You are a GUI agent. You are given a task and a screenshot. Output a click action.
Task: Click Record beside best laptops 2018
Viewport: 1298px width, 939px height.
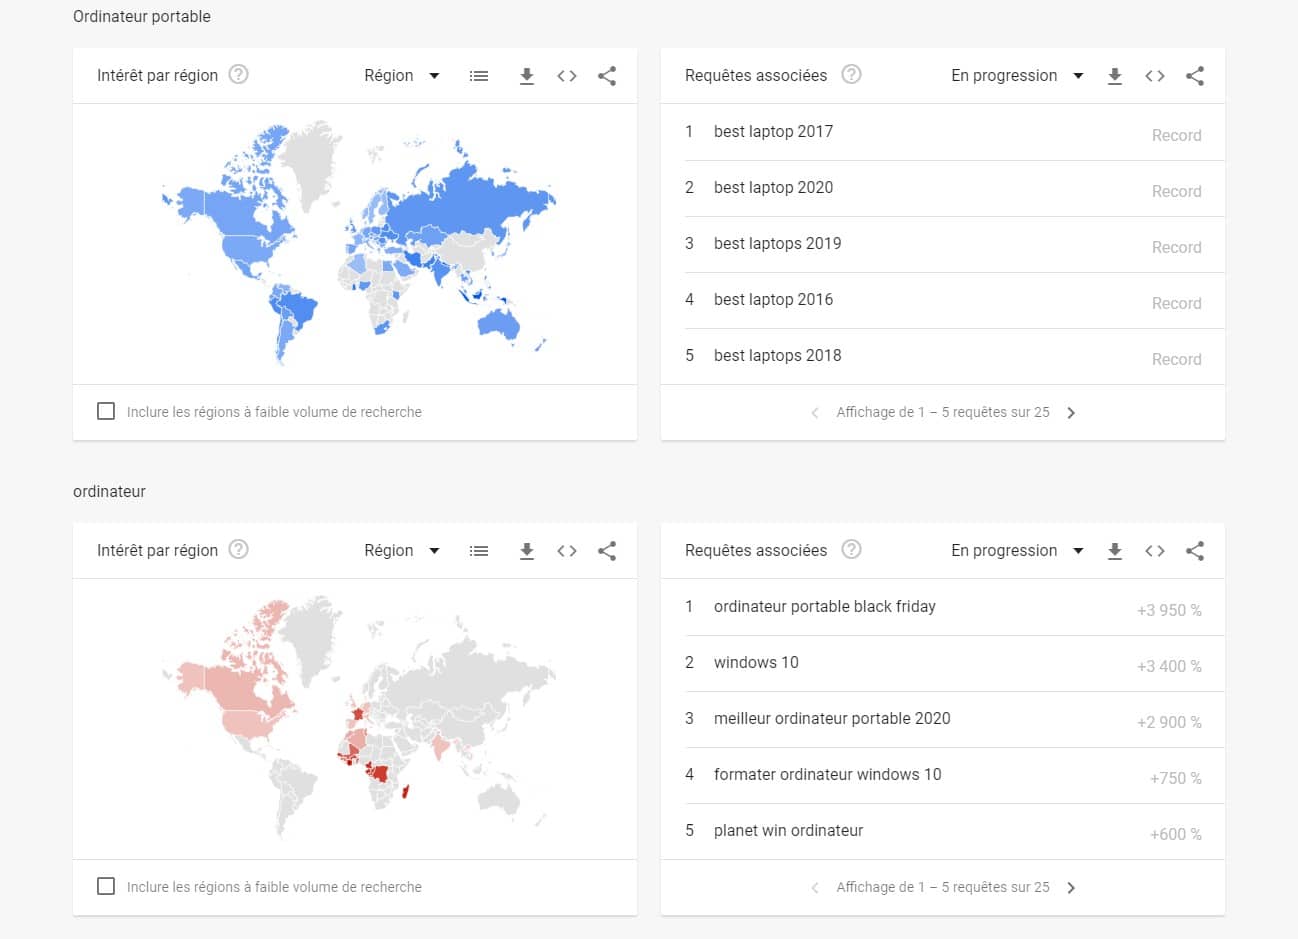tap(1176, 359)
